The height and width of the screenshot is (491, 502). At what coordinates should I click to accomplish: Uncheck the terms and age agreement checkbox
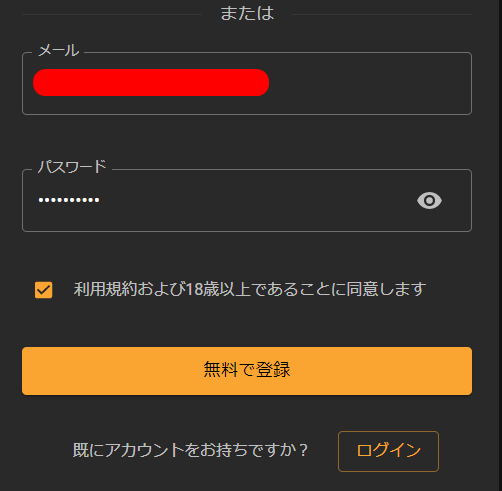tap(44, 290)
